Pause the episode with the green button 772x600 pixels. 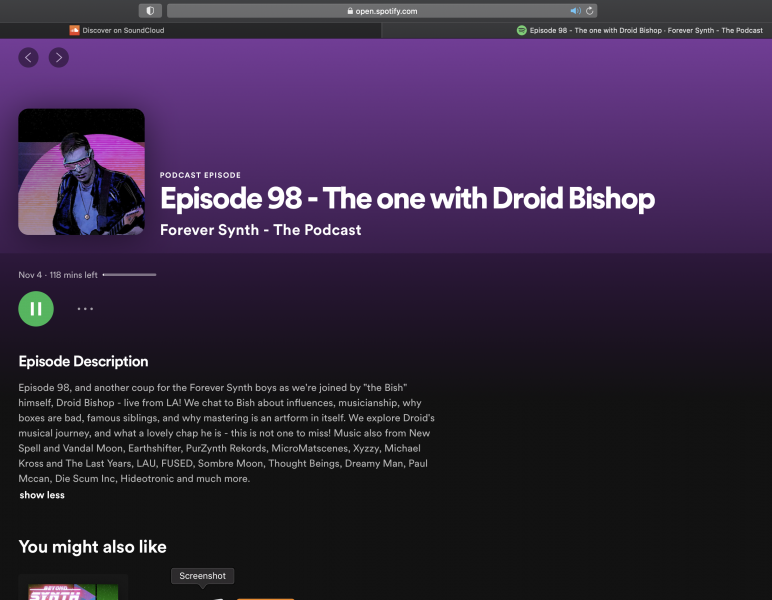(36, 309)
